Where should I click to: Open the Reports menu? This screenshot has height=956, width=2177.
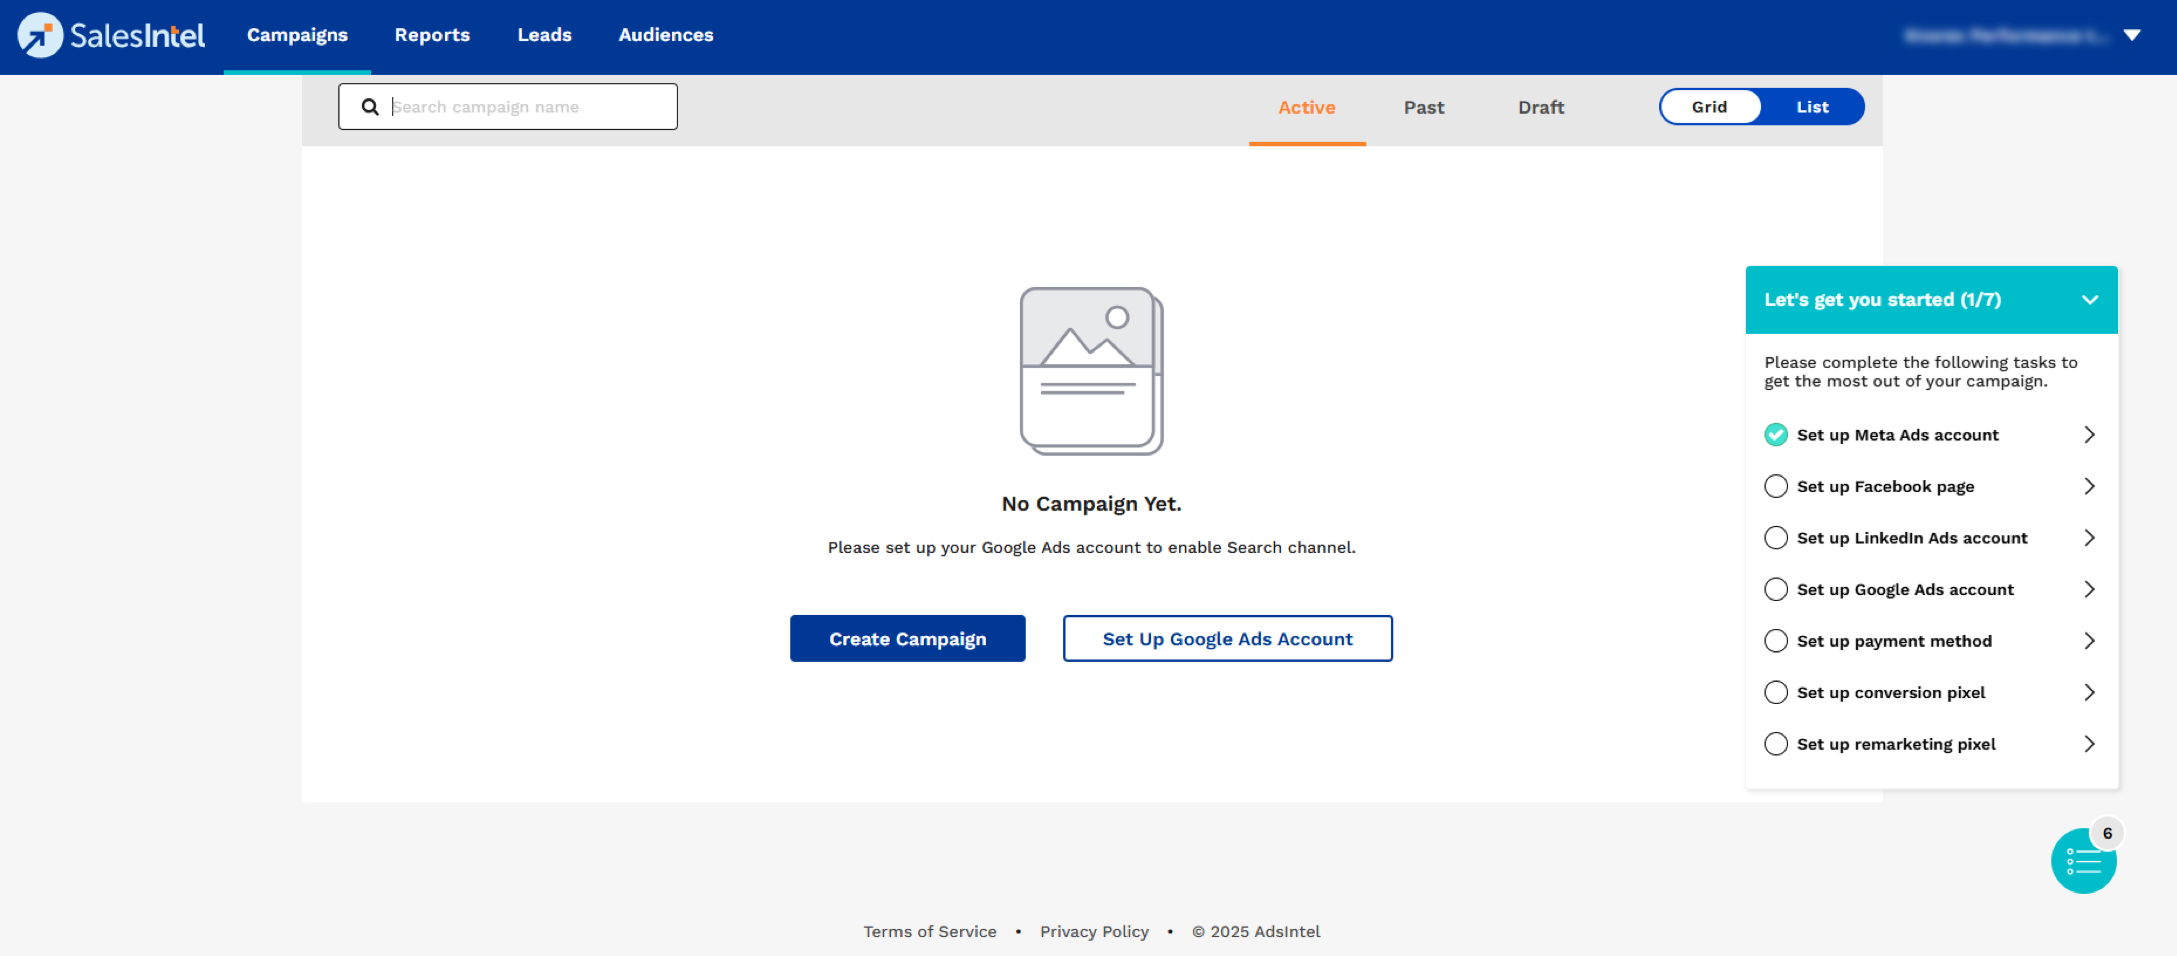tap(432, 35)
